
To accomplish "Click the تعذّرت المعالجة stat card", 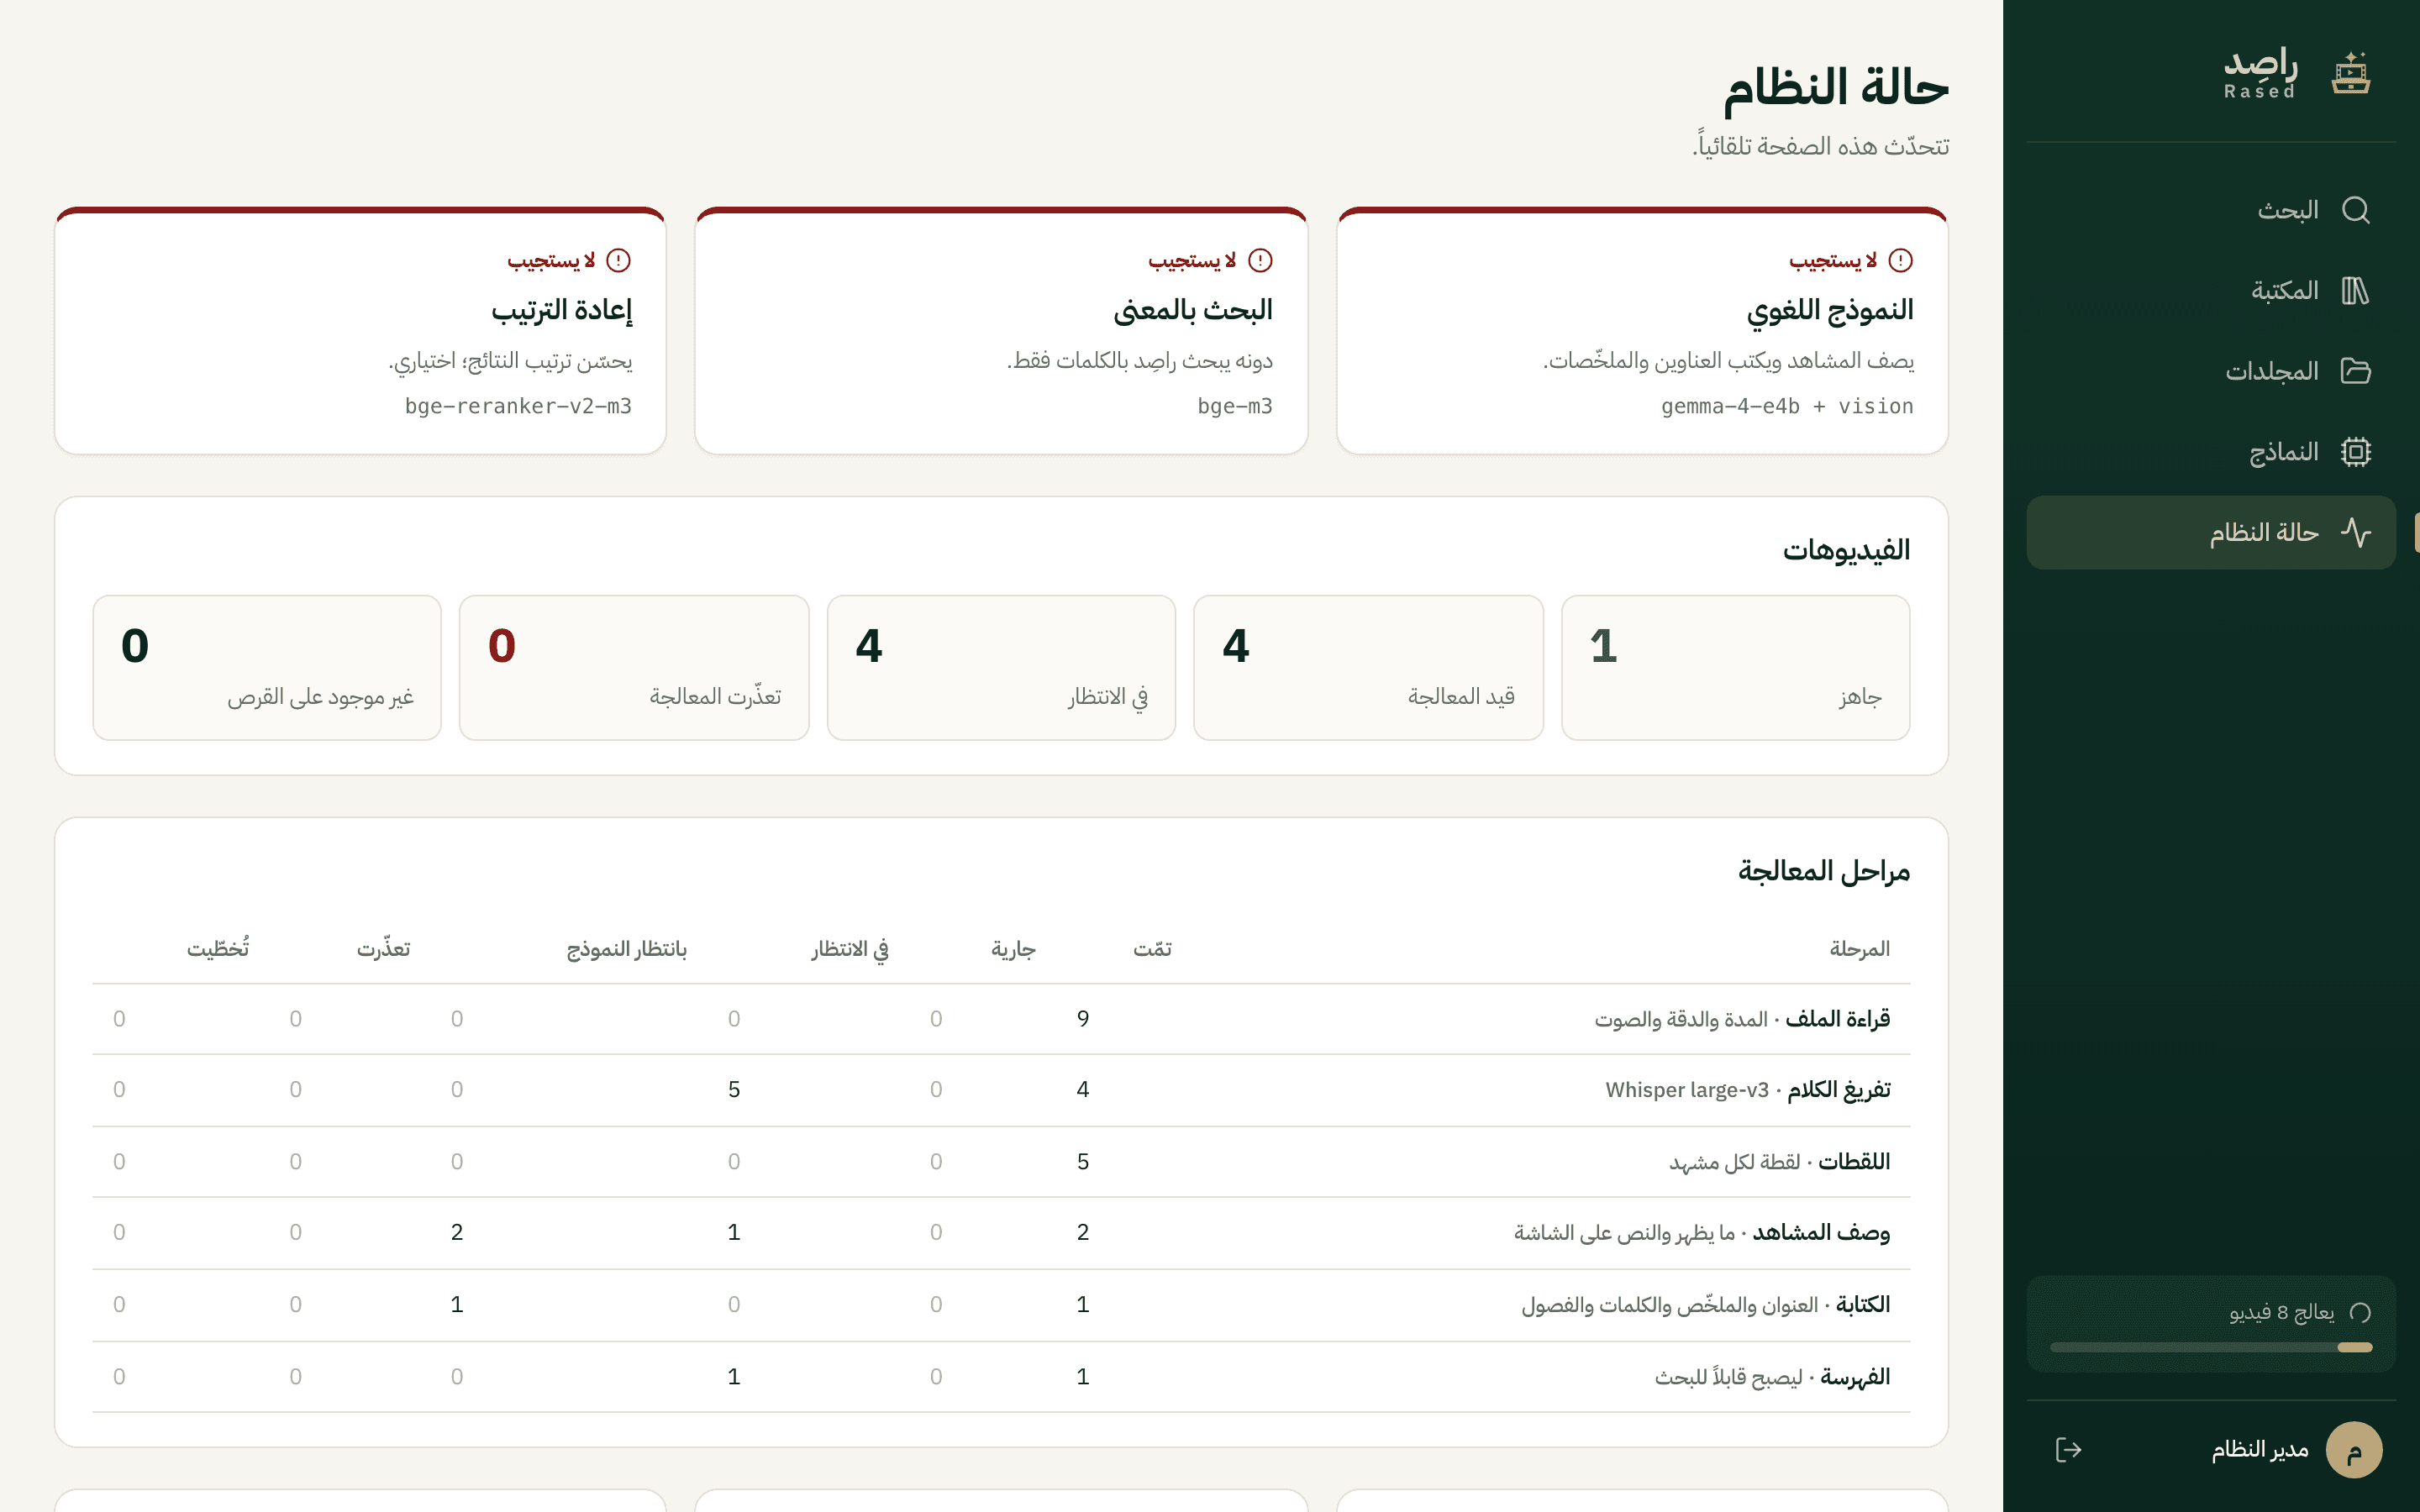I will [x=634, y=668].
